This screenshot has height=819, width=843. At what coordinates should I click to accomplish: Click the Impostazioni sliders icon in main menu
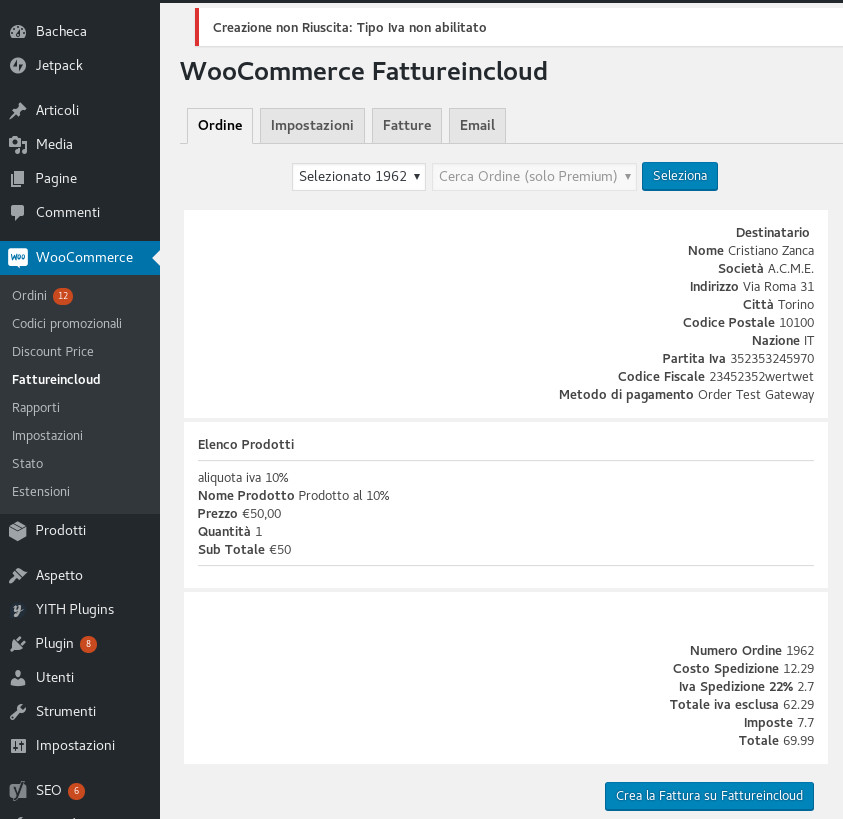point(18,746)
